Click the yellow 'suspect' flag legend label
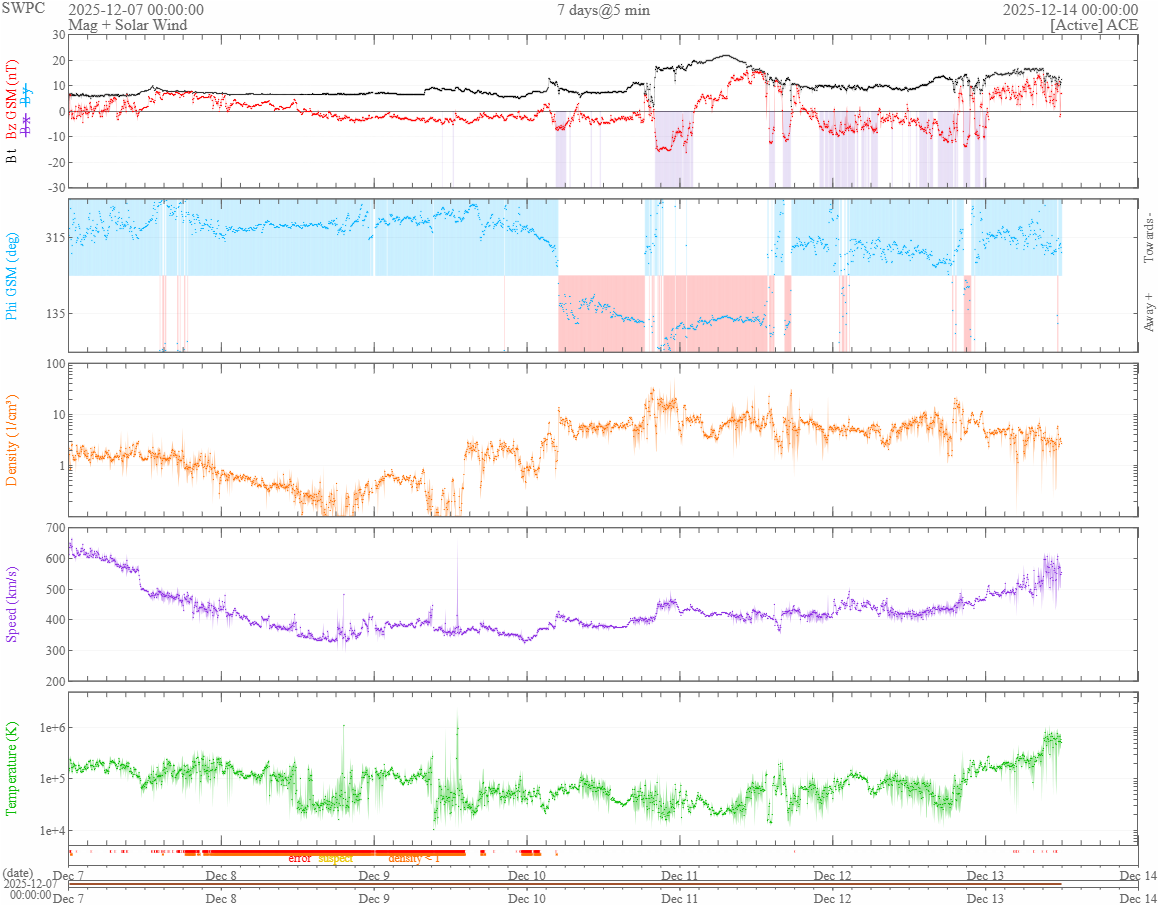 coord(335,858)
